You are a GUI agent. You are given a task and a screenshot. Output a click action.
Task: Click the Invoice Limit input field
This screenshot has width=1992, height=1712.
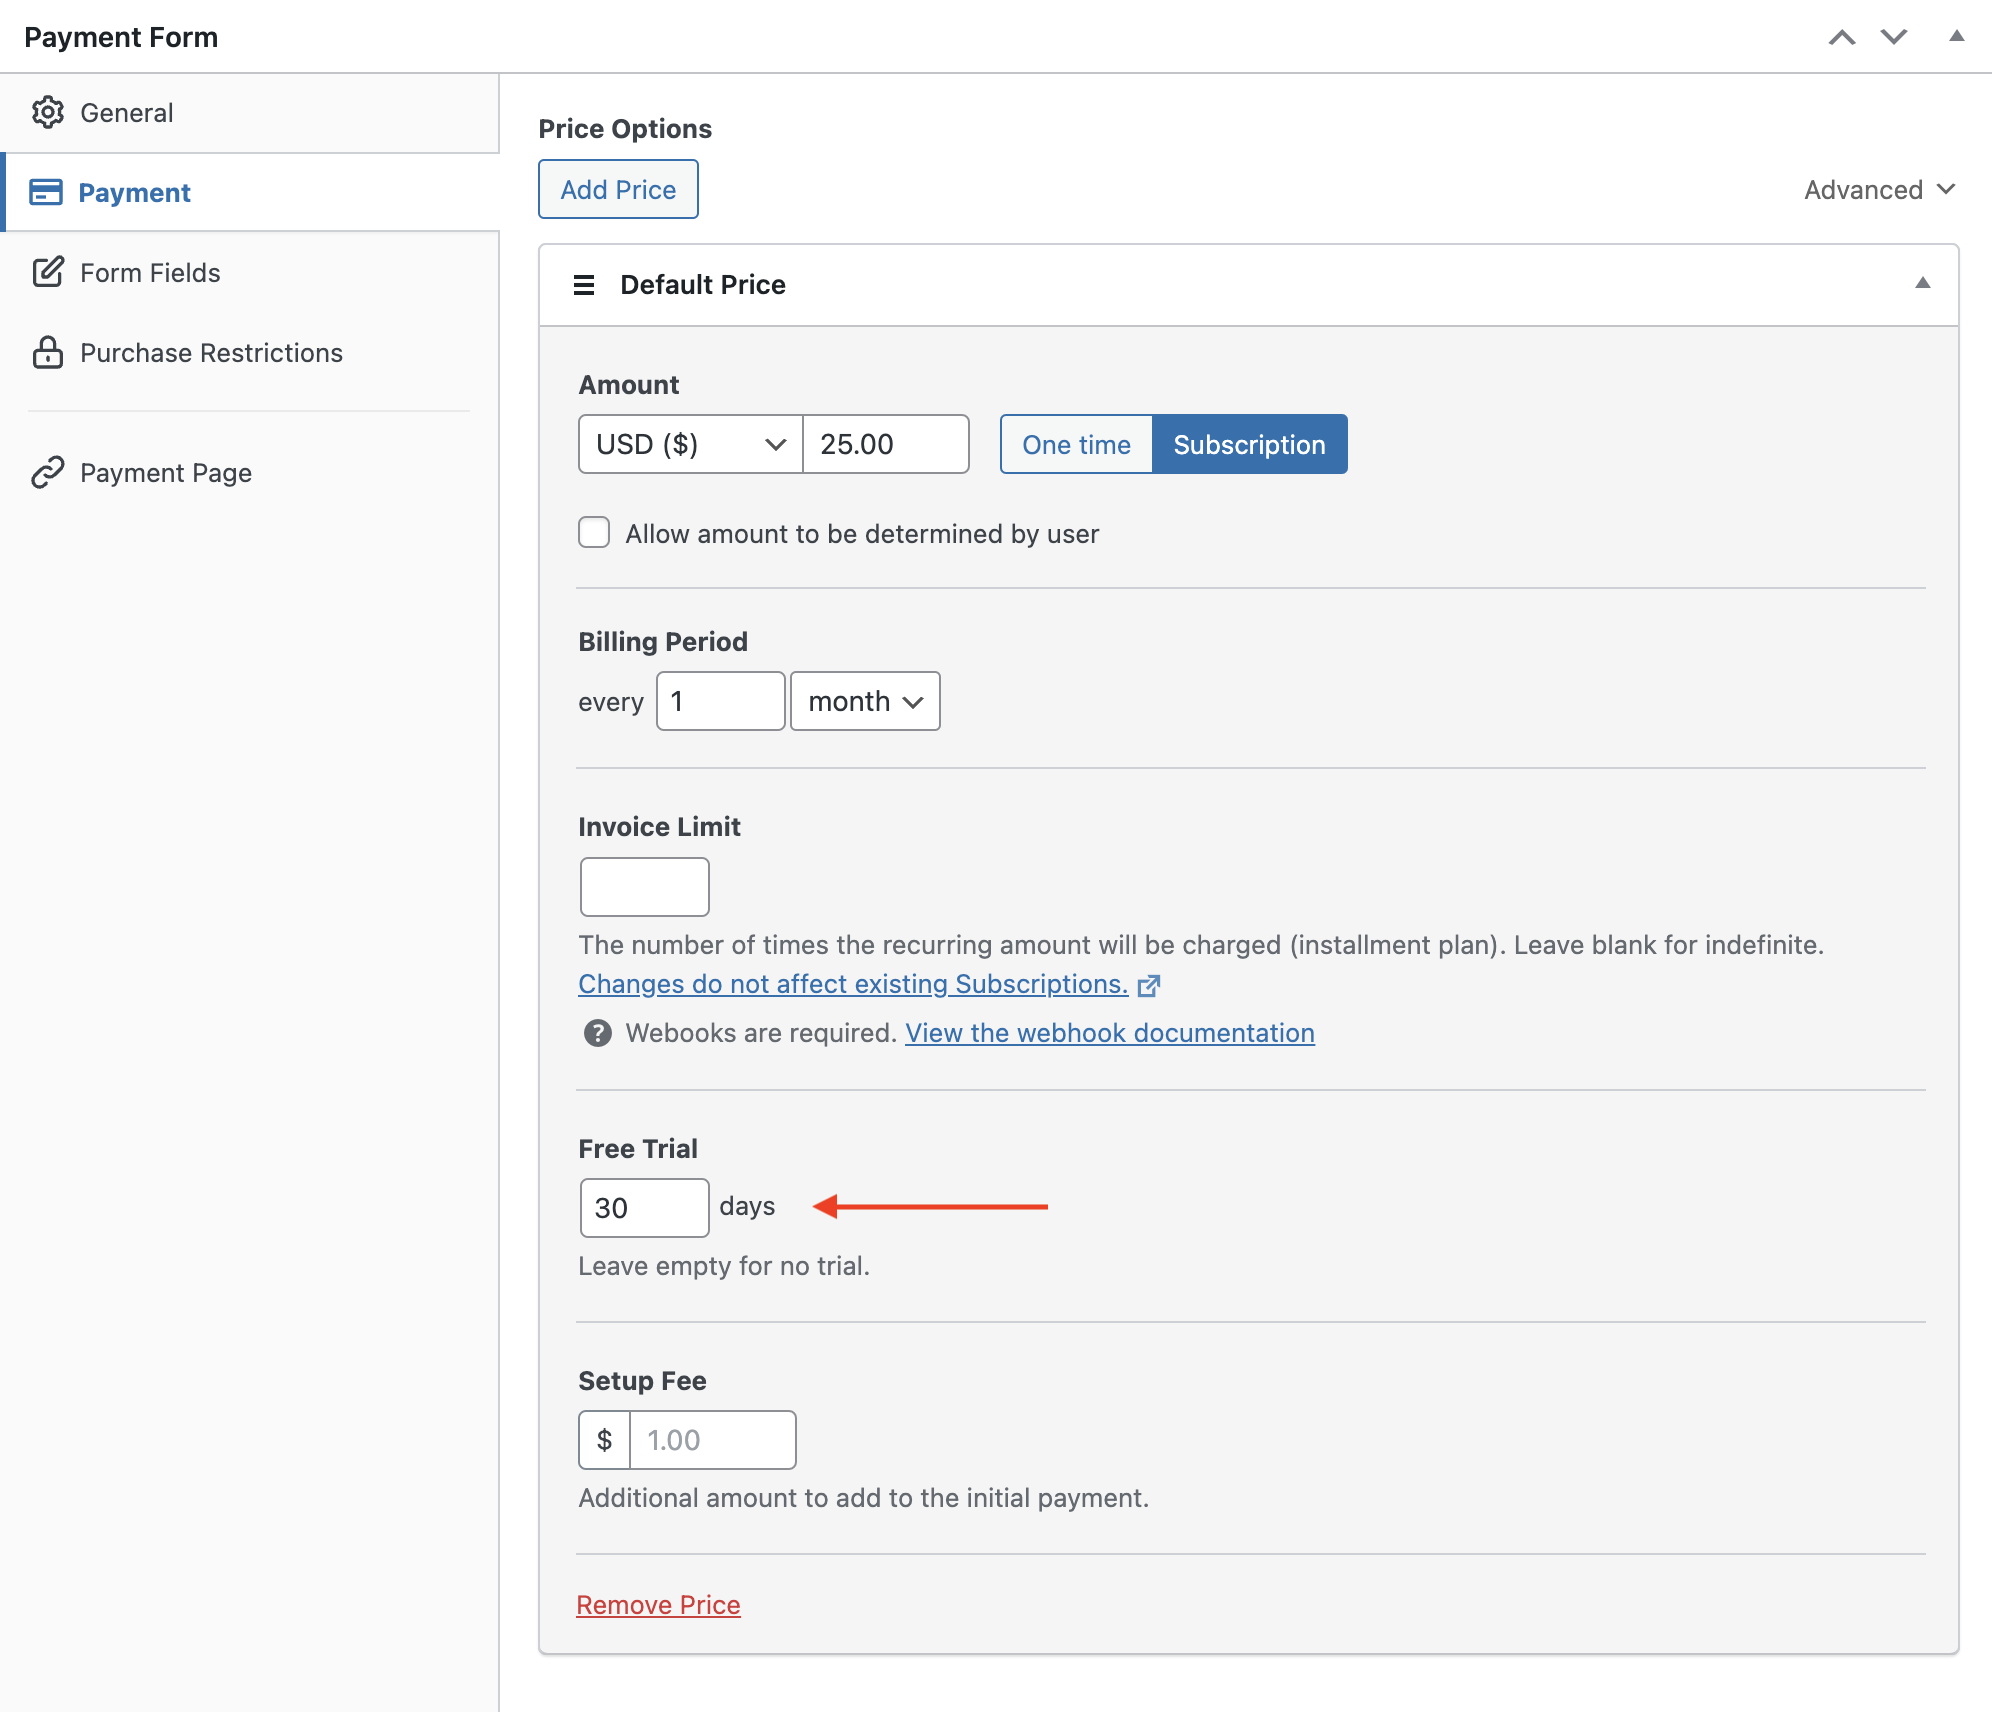(x=644, y=886)
